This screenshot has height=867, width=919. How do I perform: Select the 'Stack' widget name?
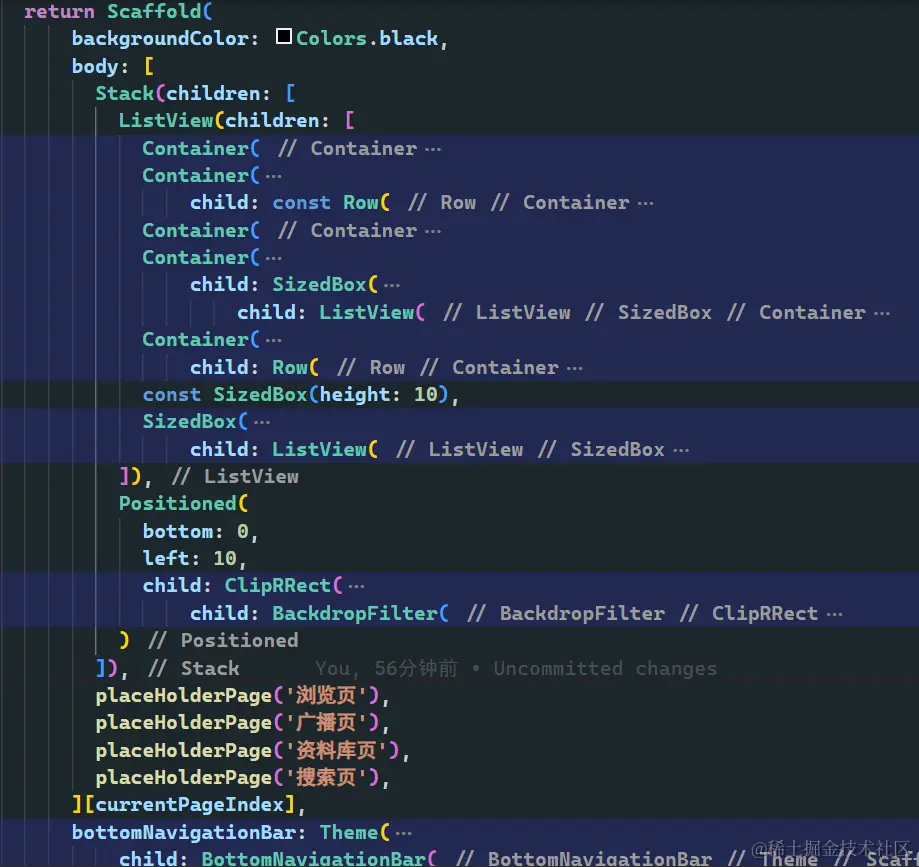pyautogui.click(x=125, y=94)
